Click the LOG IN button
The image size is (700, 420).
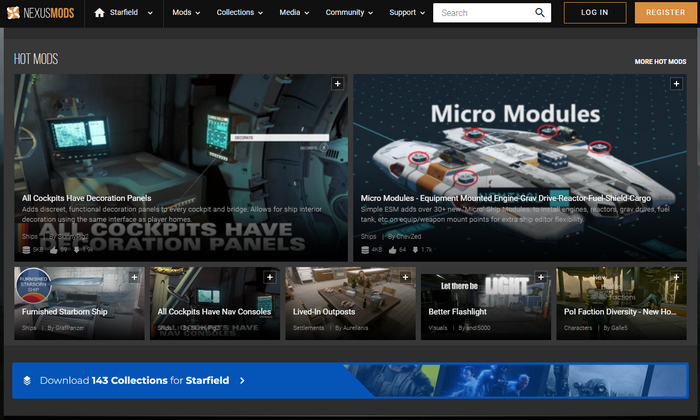[594, 13]
